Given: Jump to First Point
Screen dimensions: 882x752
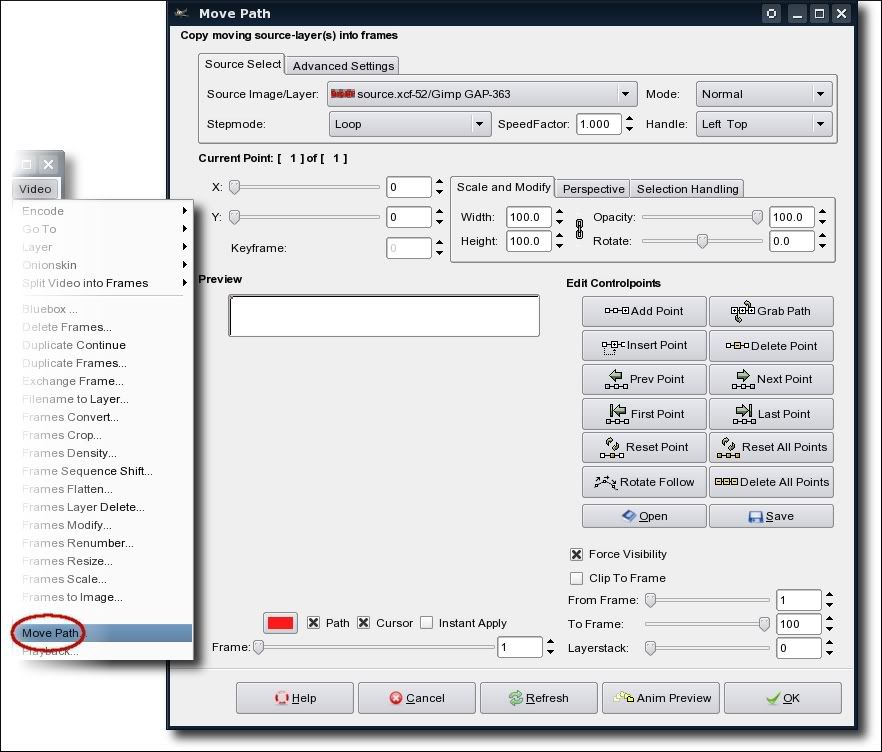Looking at the screenshot, I should point(644,414).
